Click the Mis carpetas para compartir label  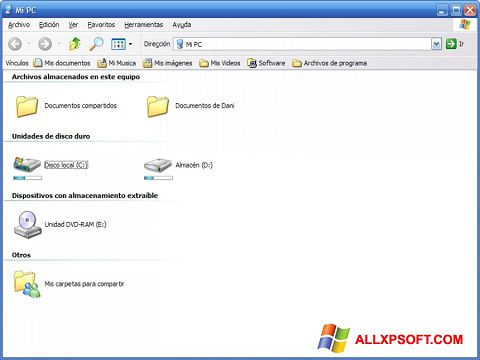[84, 284]
